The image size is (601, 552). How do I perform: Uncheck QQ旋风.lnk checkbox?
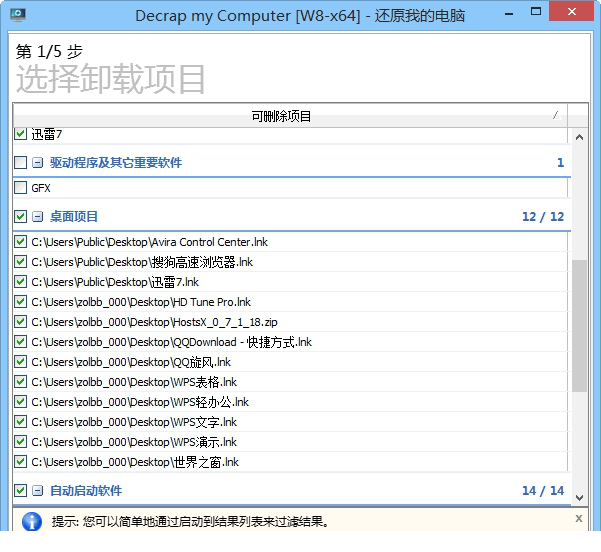(x=20, y=361)
